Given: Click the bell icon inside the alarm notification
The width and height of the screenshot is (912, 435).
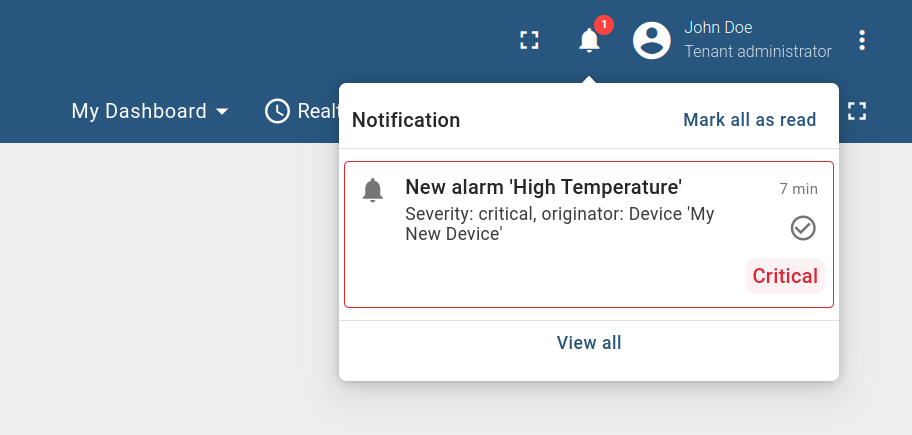Looking at the screenshot, I should point(373,189).
